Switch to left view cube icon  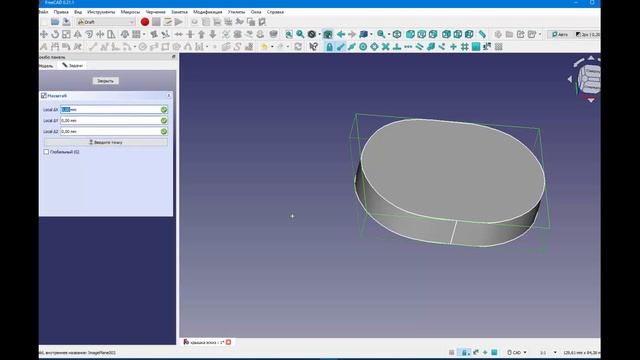click(469, 35)
